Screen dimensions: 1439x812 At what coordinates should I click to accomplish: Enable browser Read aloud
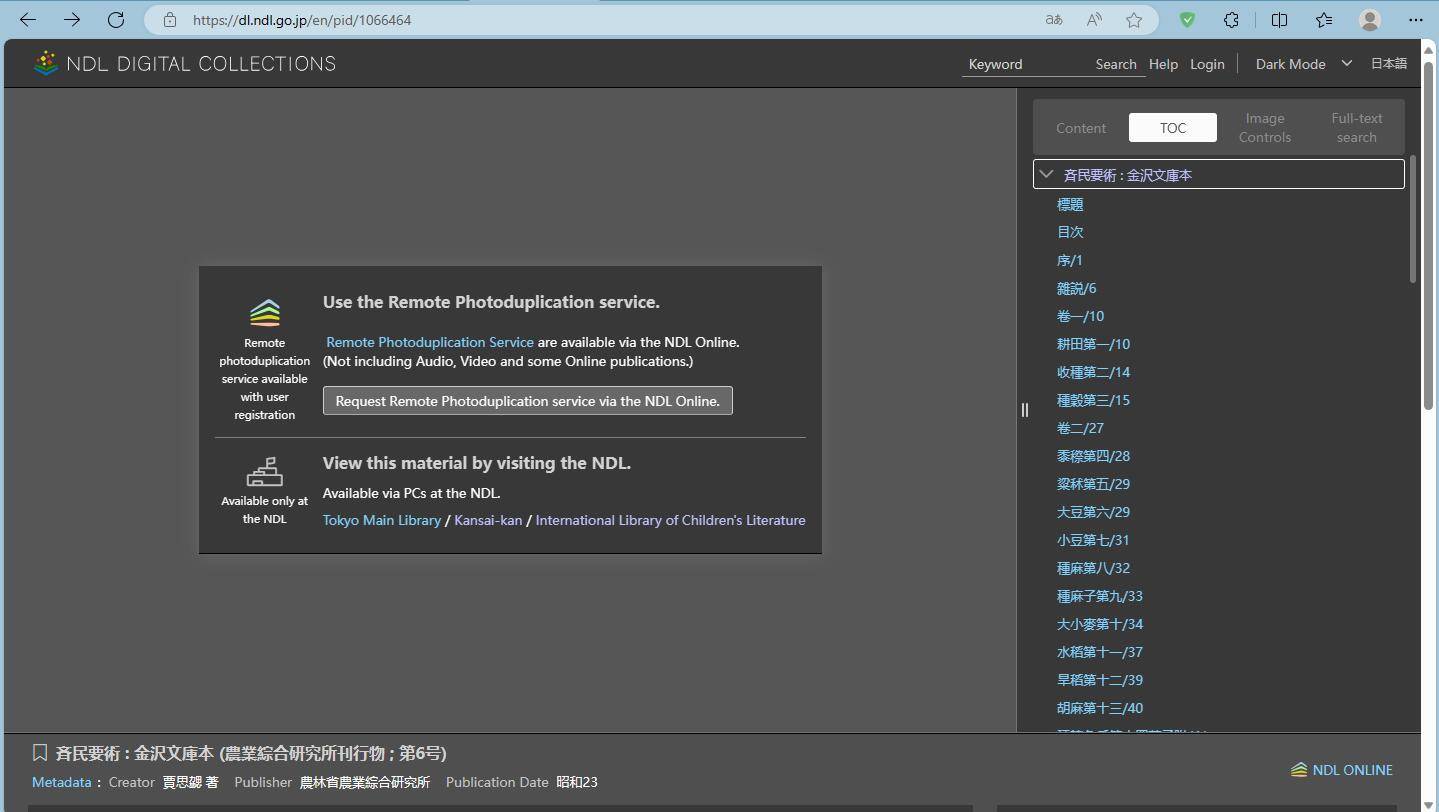pos(1094,20)
